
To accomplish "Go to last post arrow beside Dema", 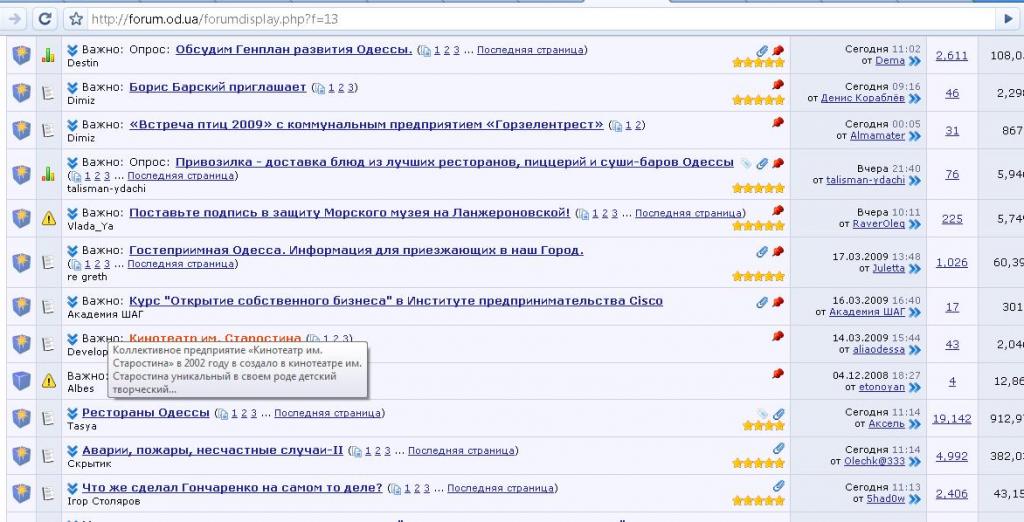I will coord(914,61).
